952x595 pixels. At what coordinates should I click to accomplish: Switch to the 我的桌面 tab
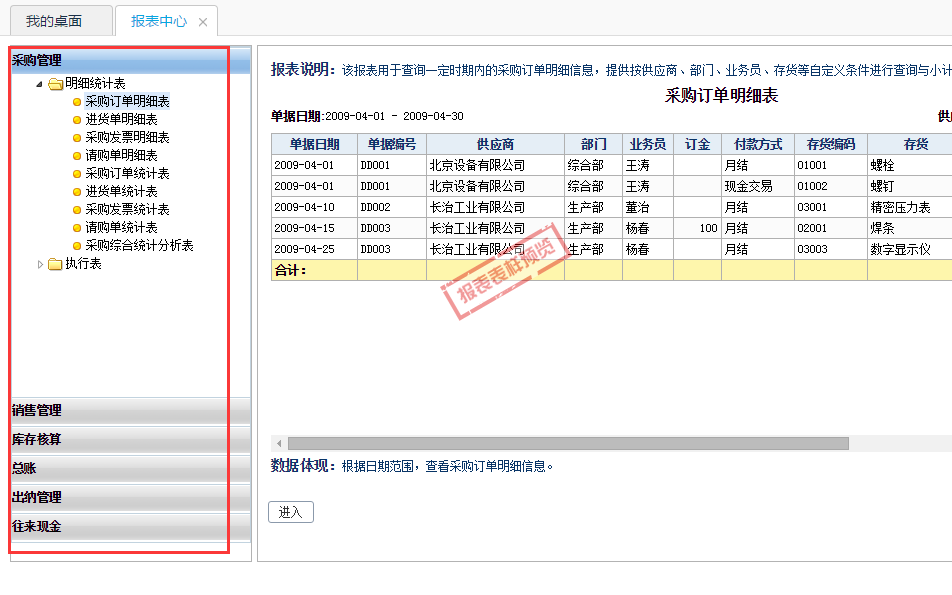click(x=54, y=21)
